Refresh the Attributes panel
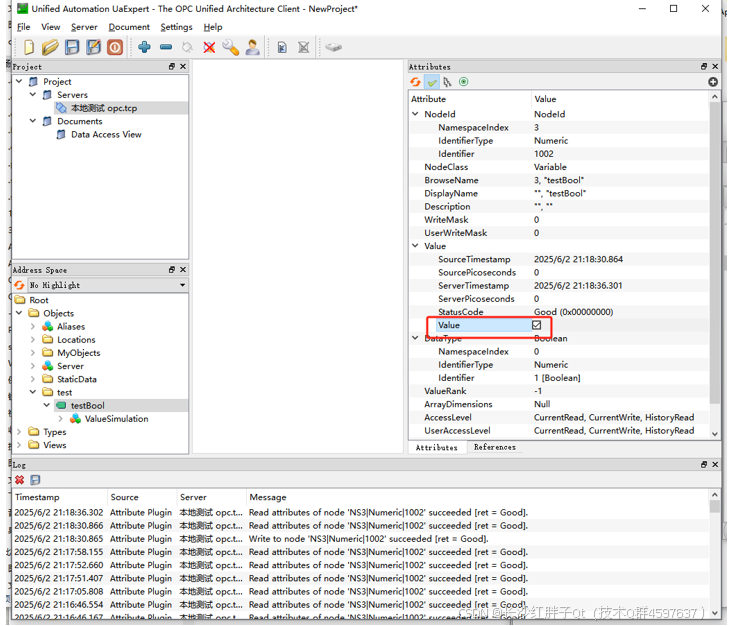 [x=416, y=82]
